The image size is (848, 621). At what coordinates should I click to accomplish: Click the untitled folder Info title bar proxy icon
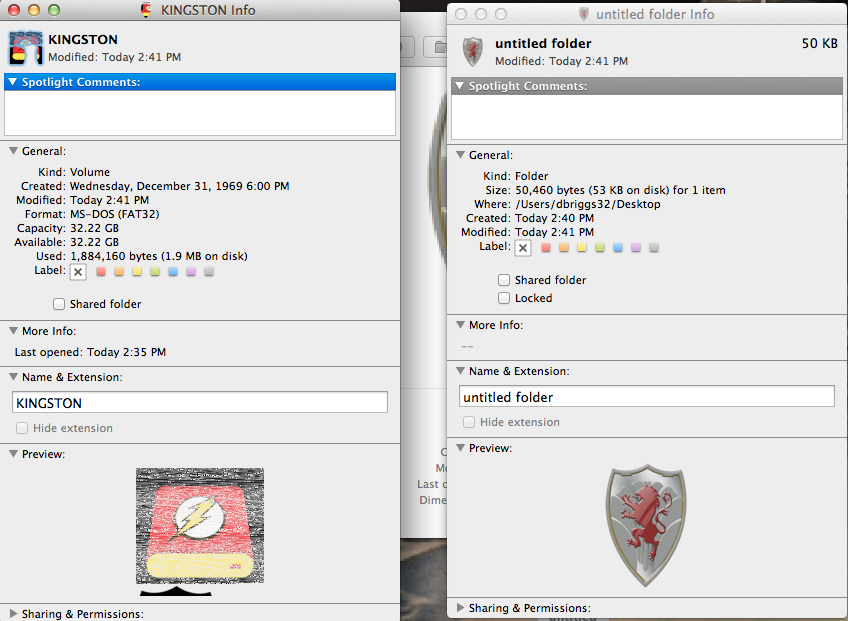tap(584, 14)
